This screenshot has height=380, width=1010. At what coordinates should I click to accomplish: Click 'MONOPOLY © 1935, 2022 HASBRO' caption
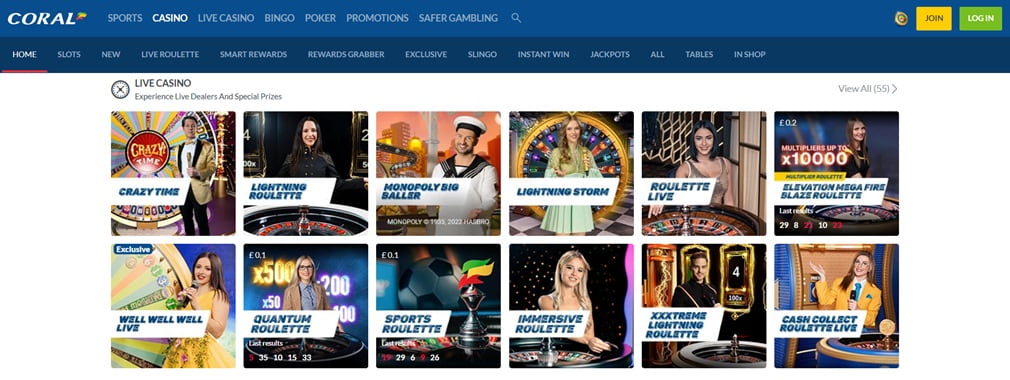point(438,222)
